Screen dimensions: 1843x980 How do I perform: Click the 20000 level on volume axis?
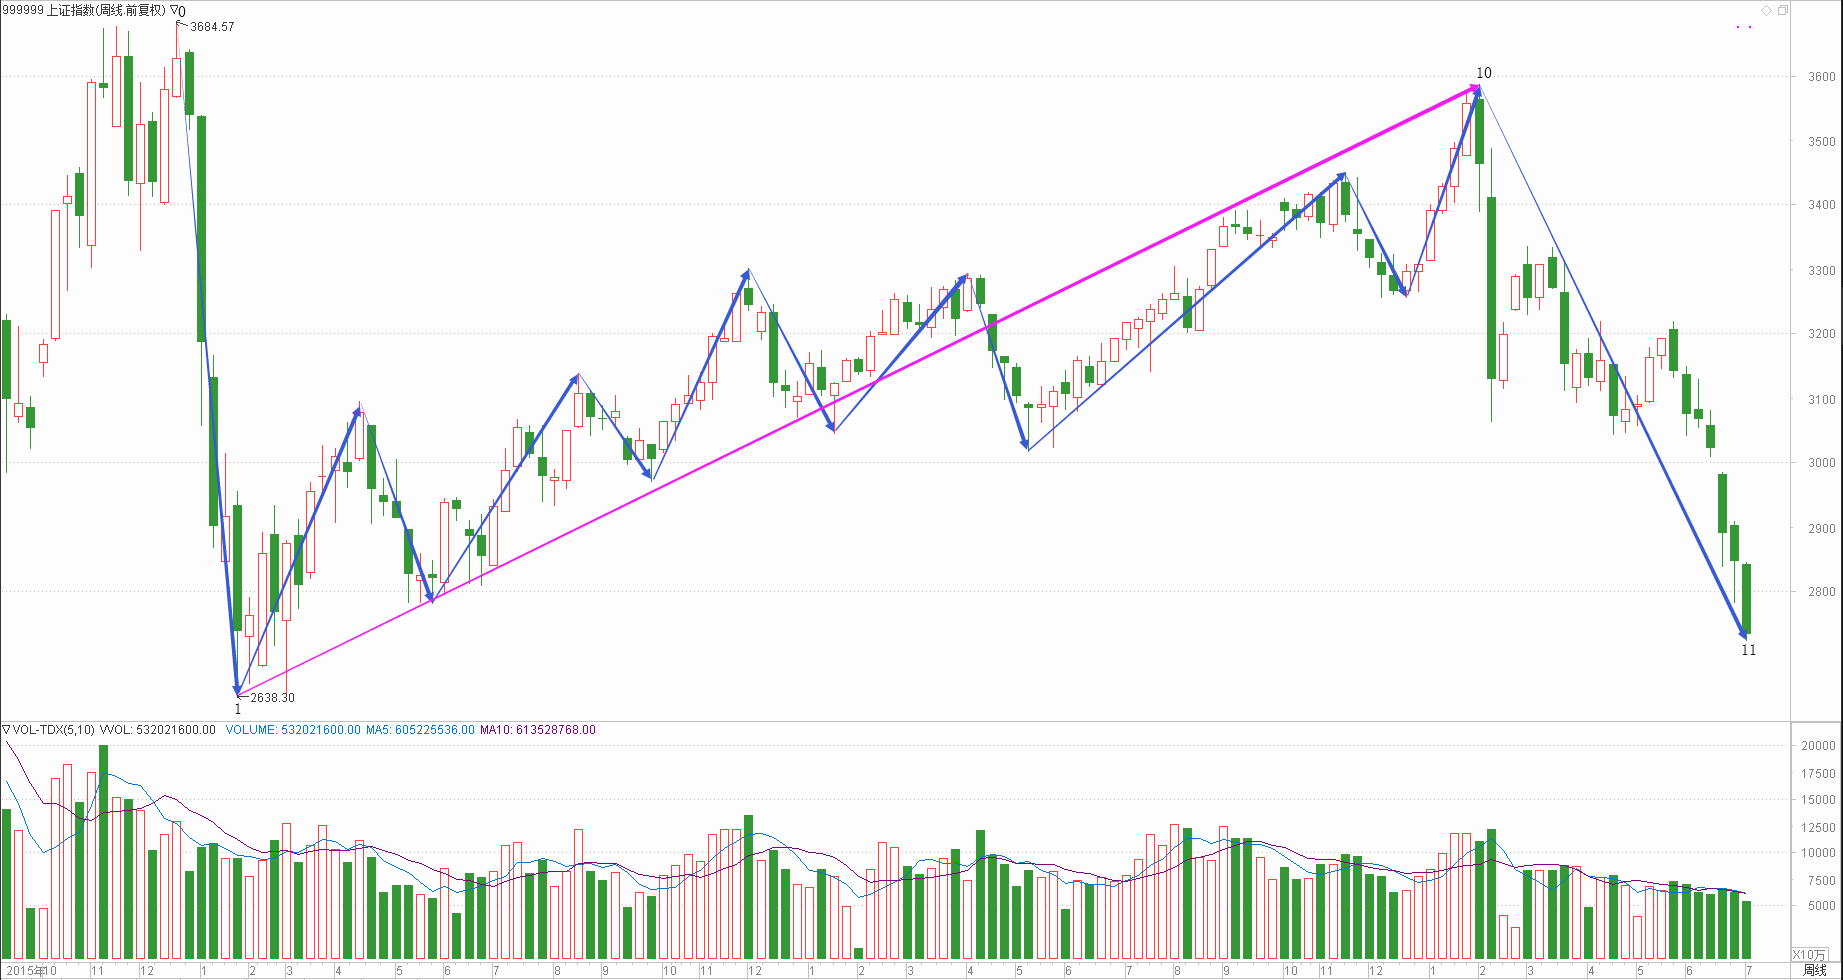(1818, 746)
